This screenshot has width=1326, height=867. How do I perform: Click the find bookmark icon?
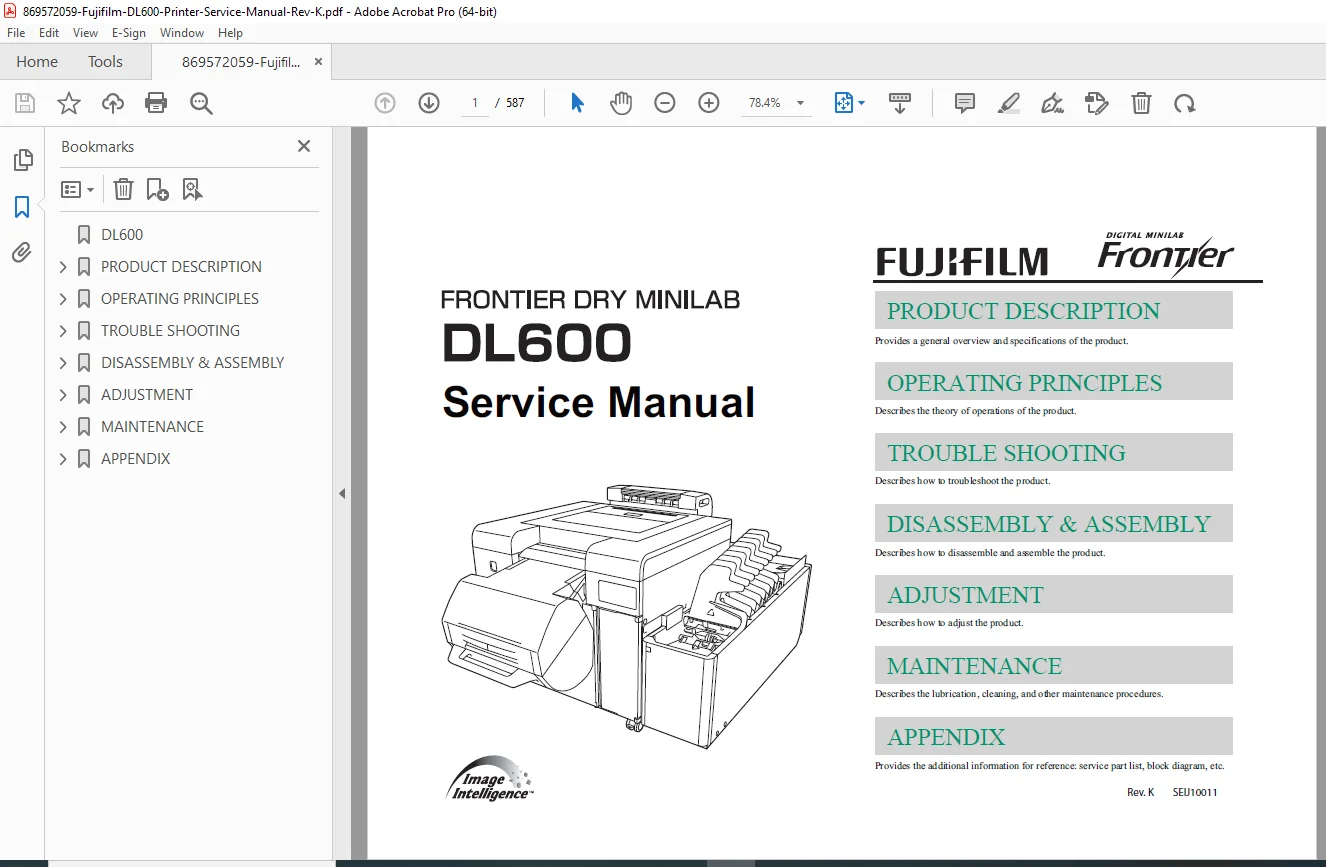(193, 189)
